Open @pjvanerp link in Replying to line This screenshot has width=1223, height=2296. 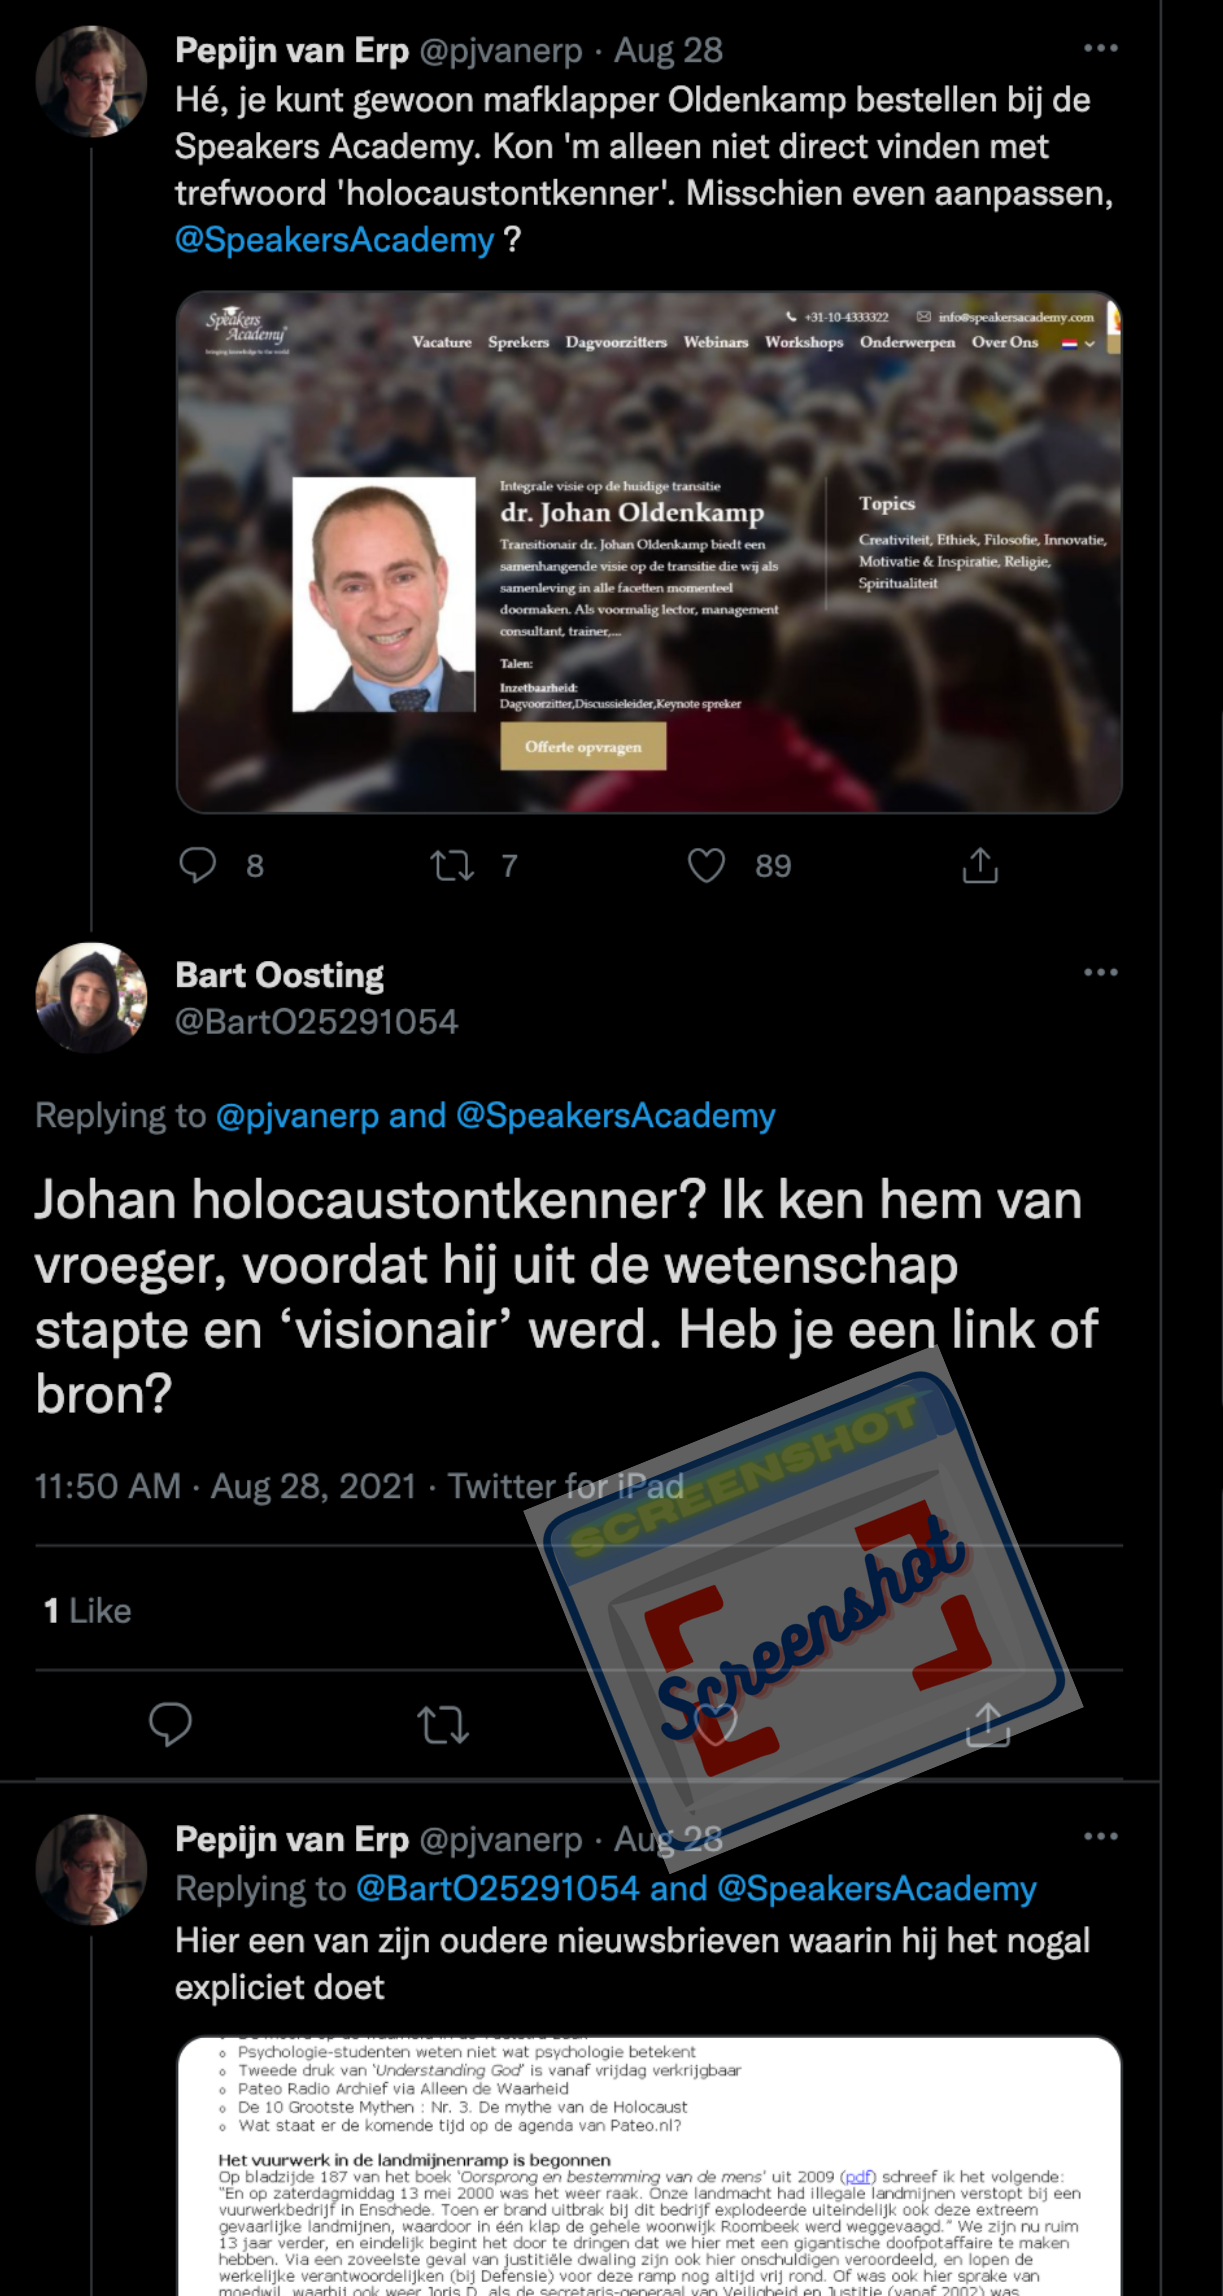coord(297,1116)
